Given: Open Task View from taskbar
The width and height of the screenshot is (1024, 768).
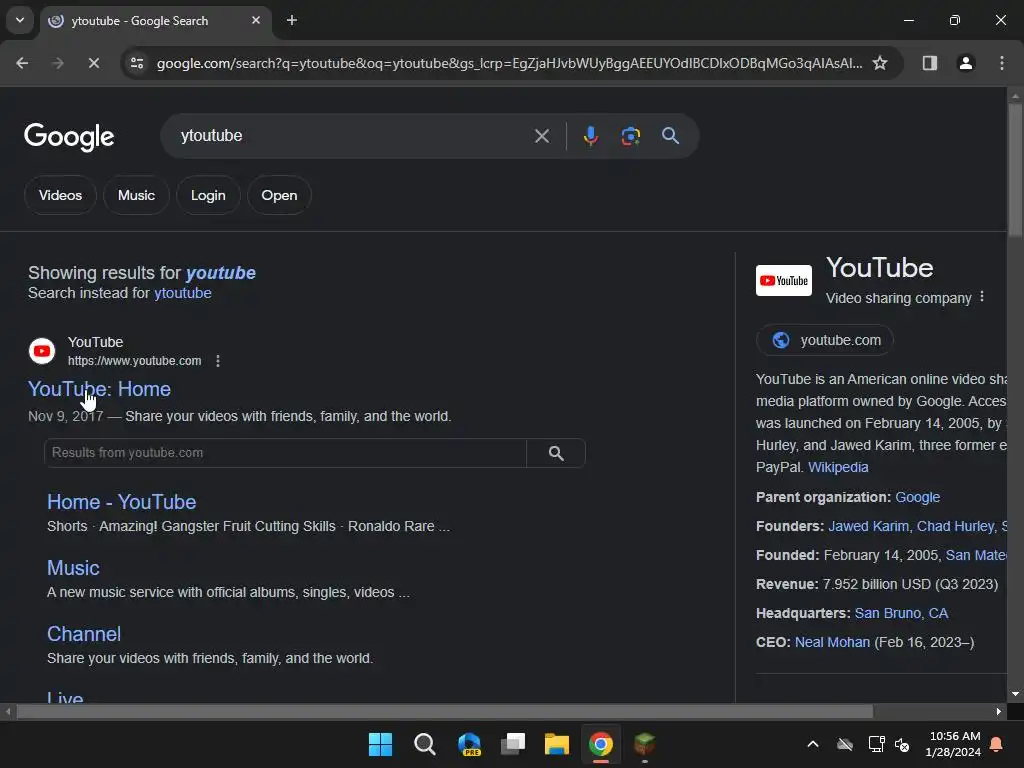Looking at the screenshot, I should (x=513, y=744).
